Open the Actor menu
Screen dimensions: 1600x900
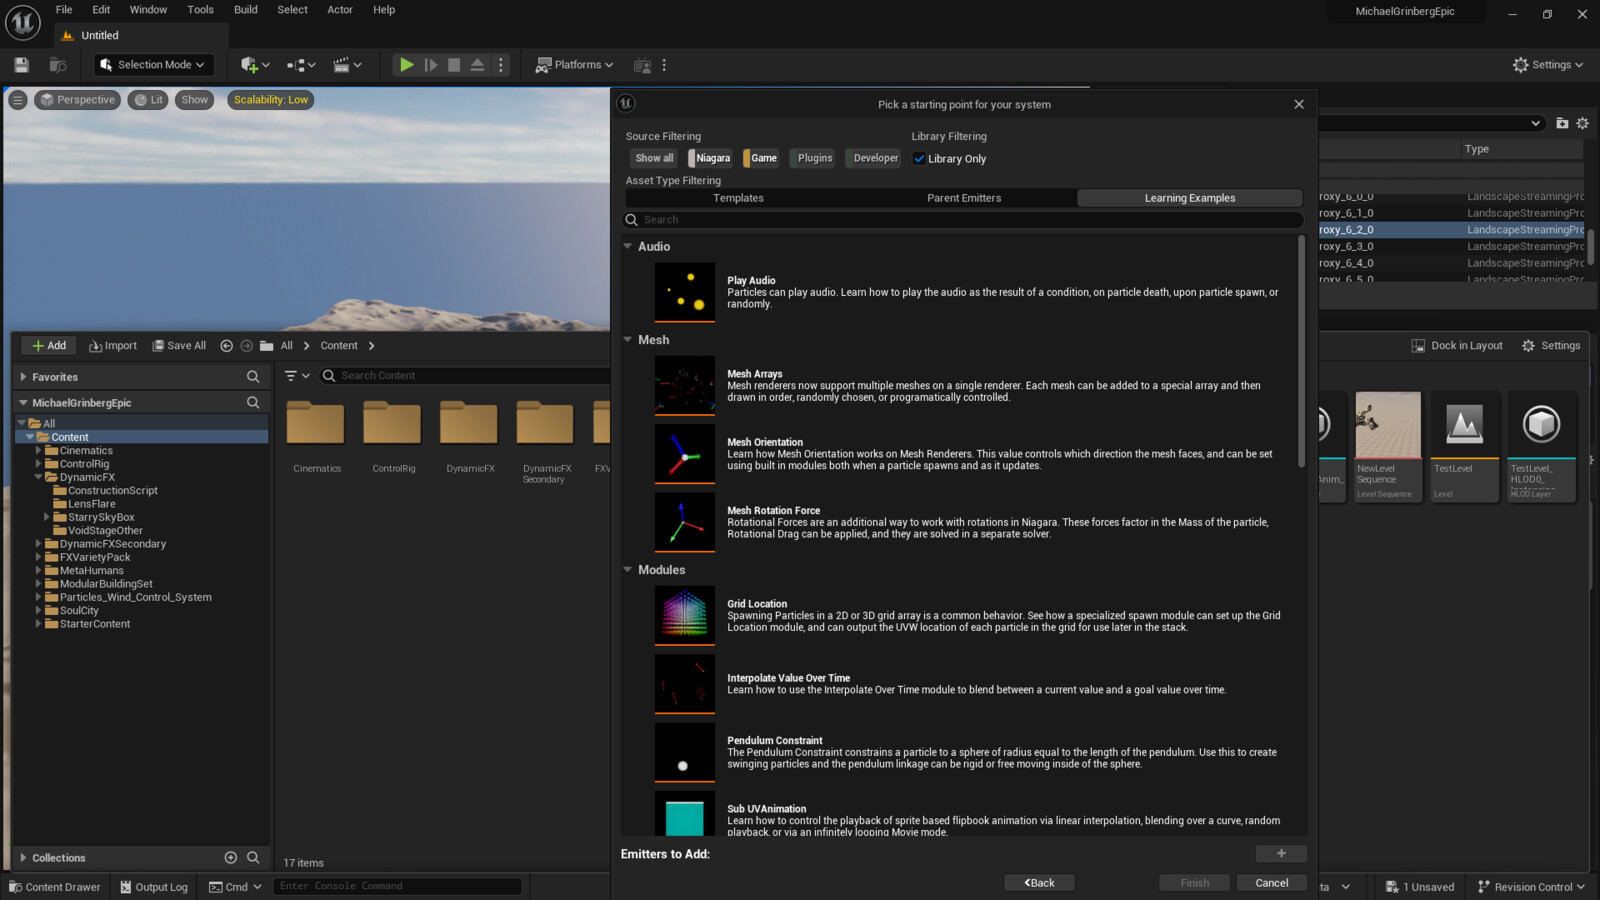click(340, 10)
